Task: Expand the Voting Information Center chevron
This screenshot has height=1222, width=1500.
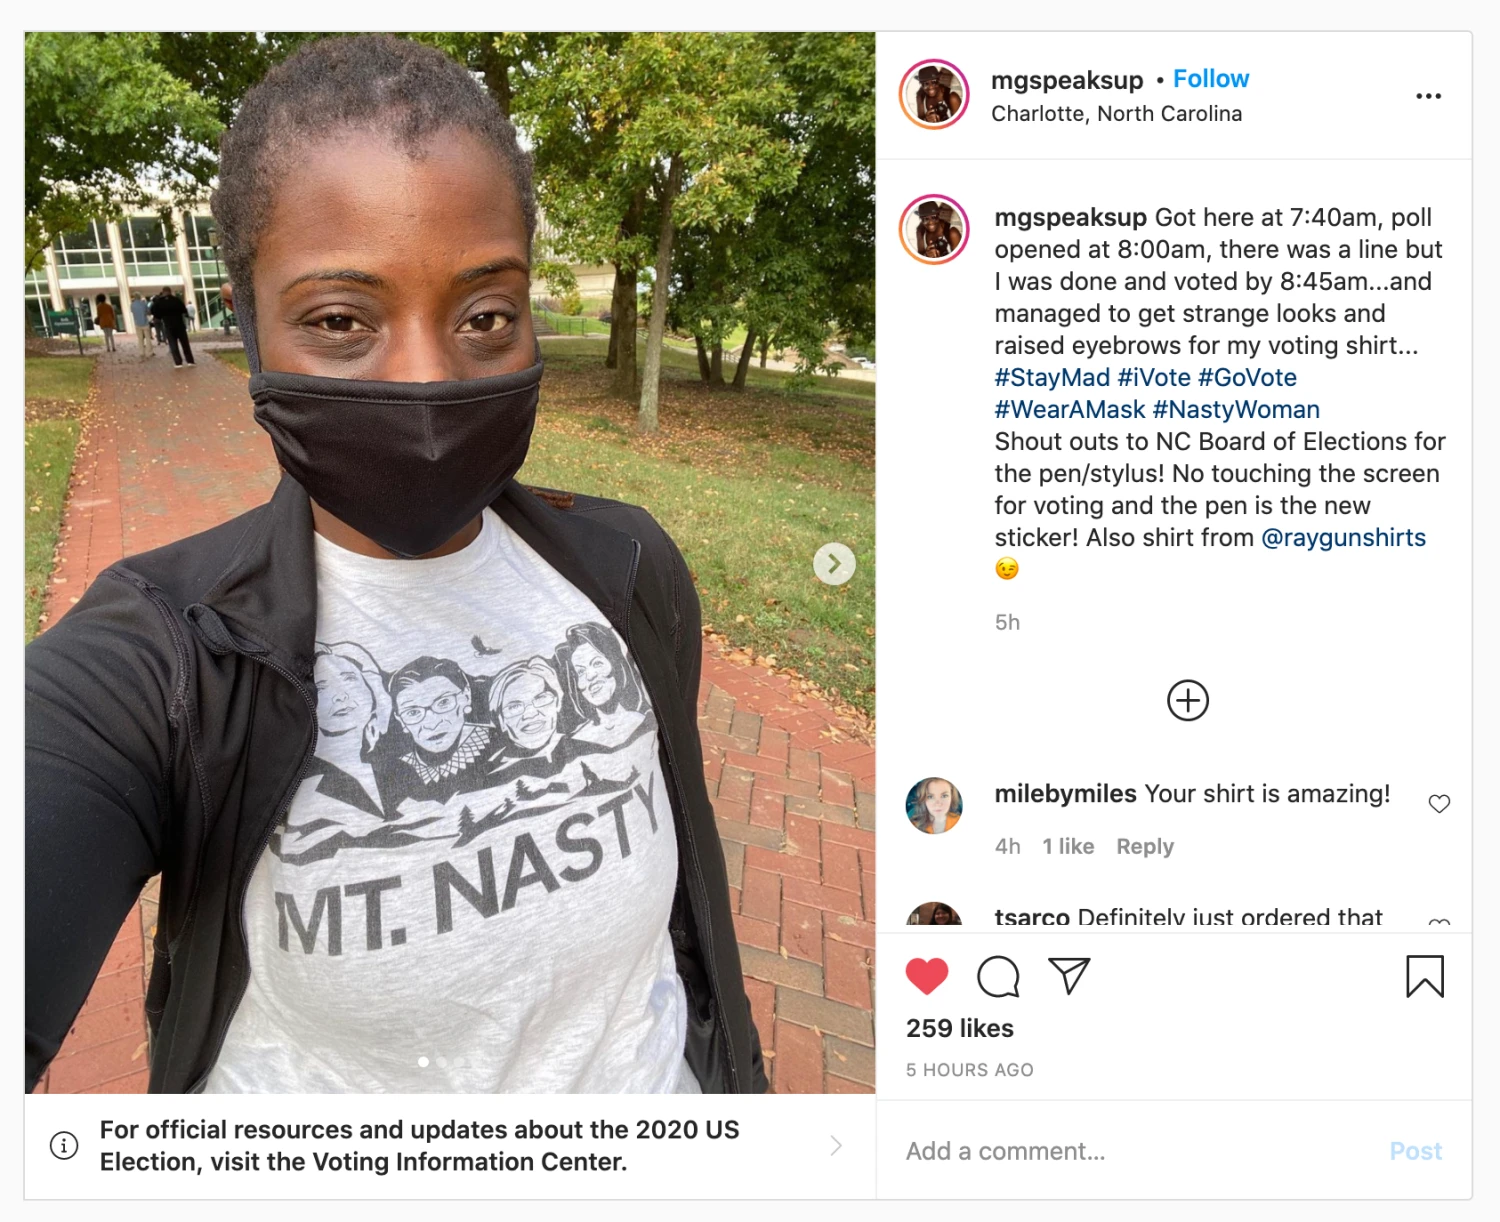Action: (836, 1145)
